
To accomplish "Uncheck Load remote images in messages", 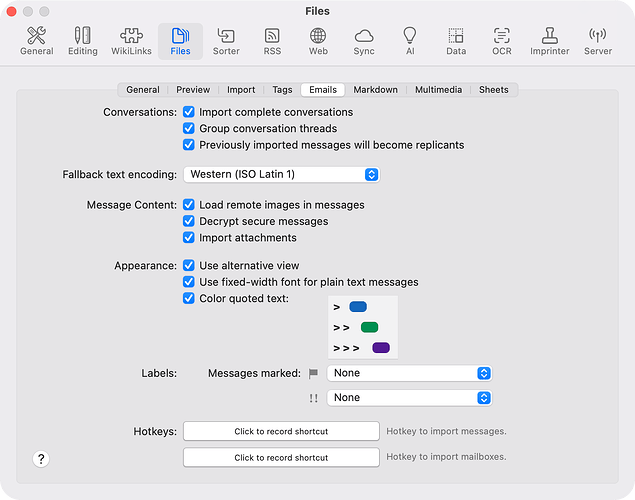I will 189,204.
